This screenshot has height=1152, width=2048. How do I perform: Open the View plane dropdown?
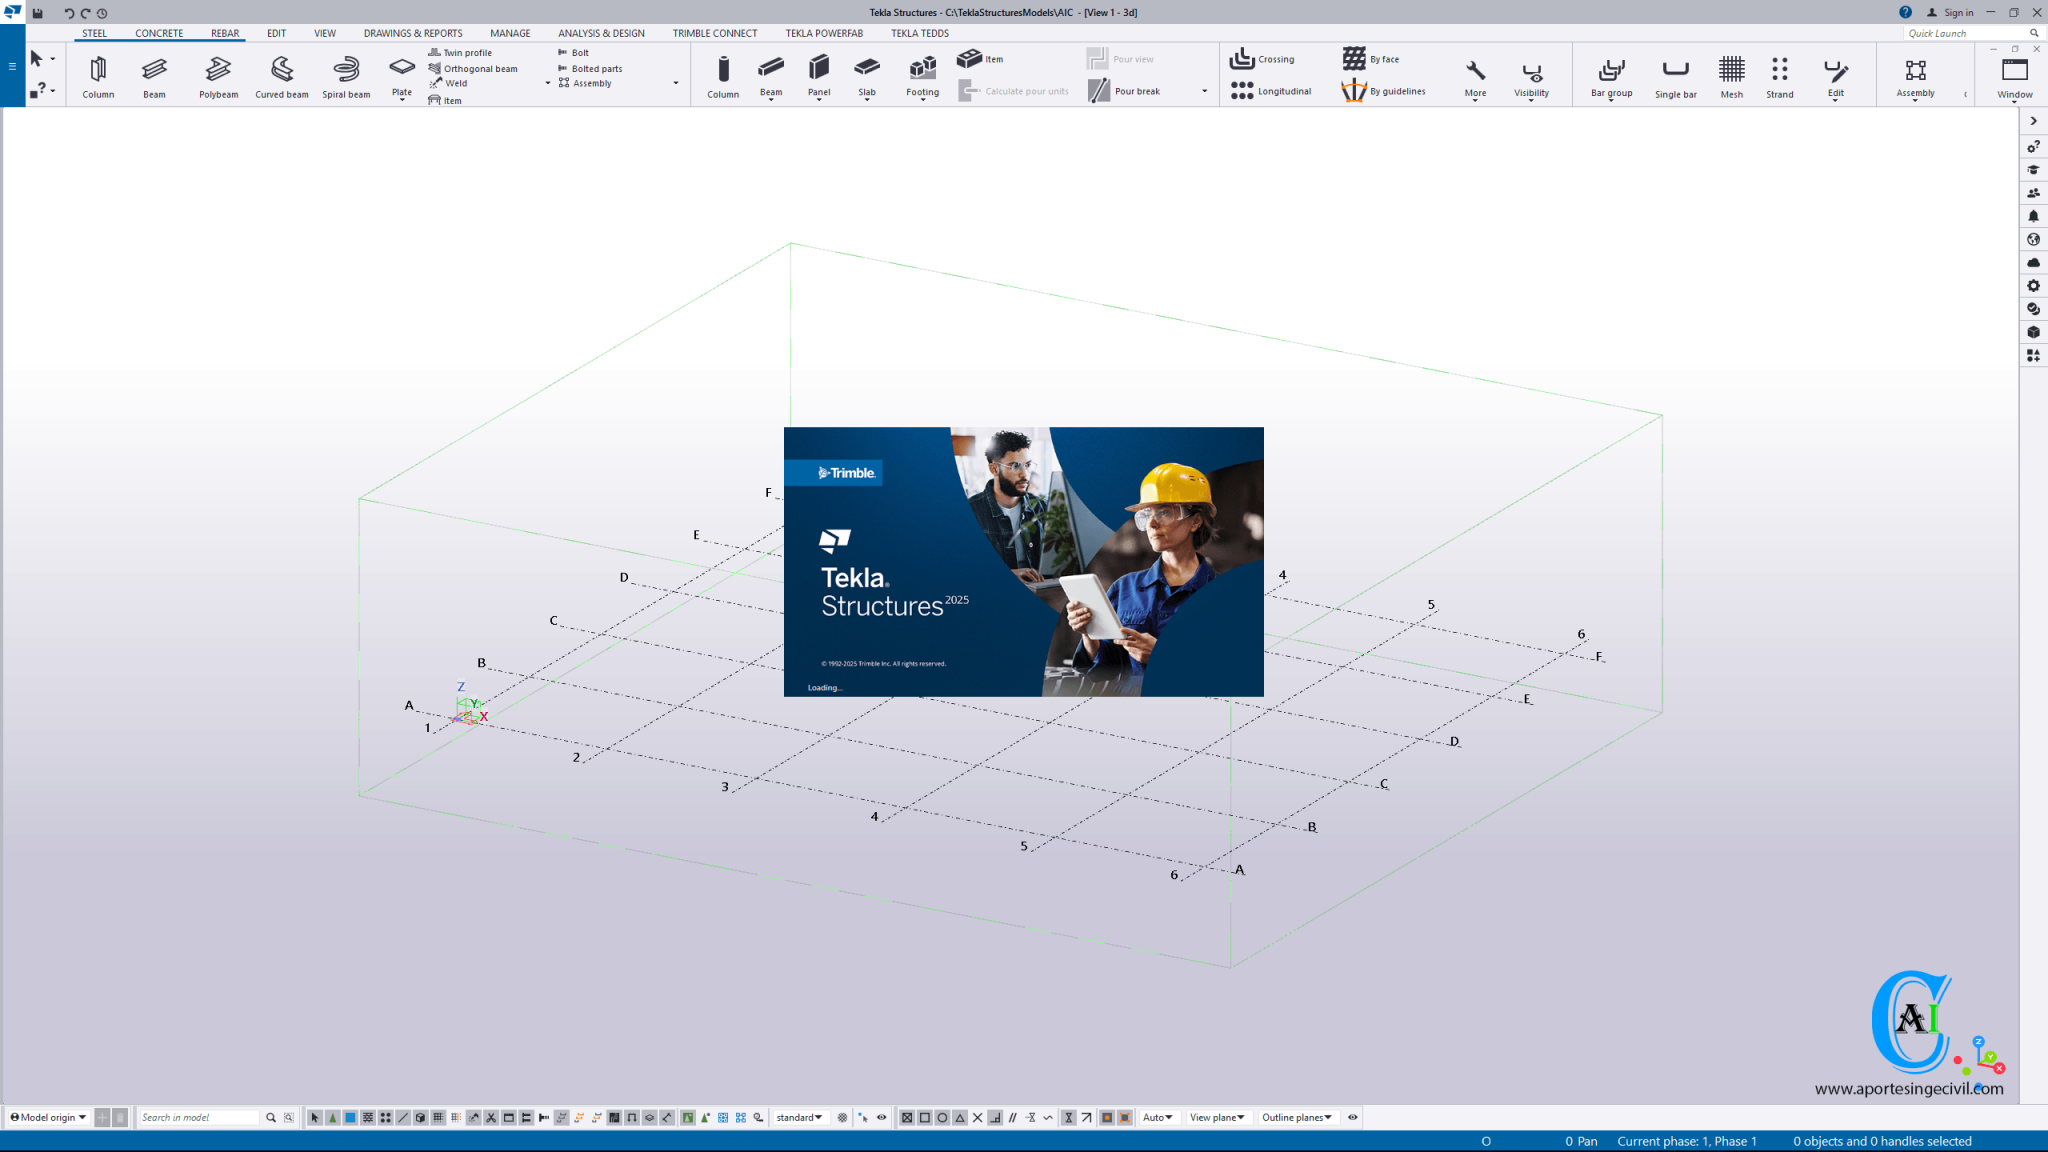(x=1217, y=1117)
